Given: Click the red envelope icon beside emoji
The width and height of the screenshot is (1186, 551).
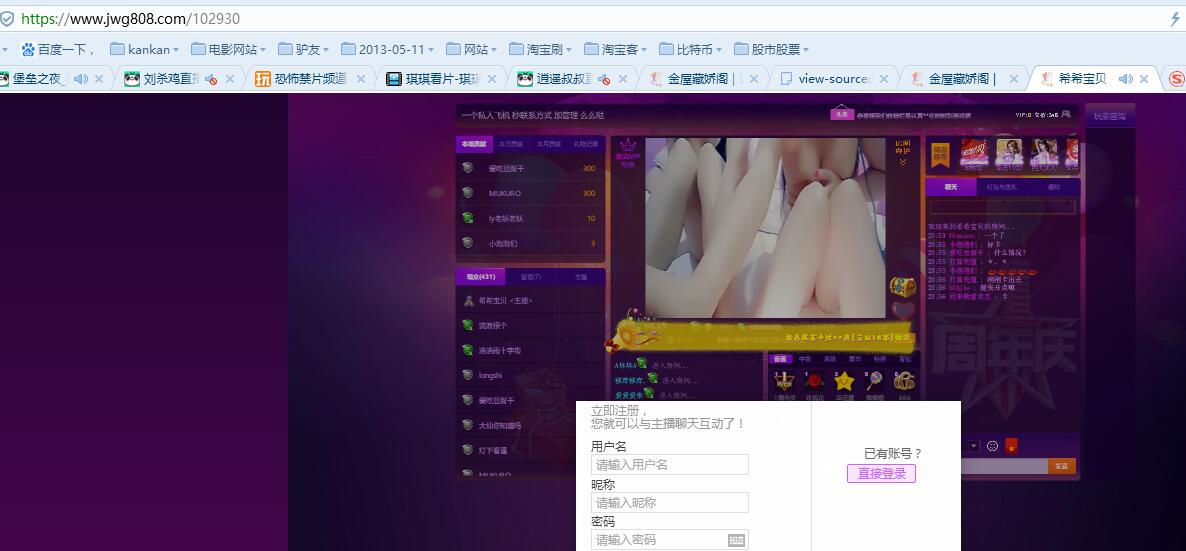Looking at the screenshot, I should 1010,446.
